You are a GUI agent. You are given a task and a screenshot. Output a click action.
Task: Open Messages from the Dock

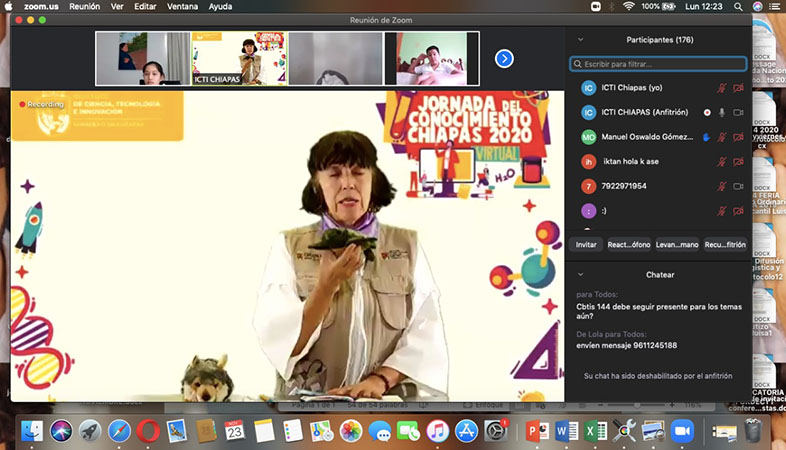(x=379, y=431)
